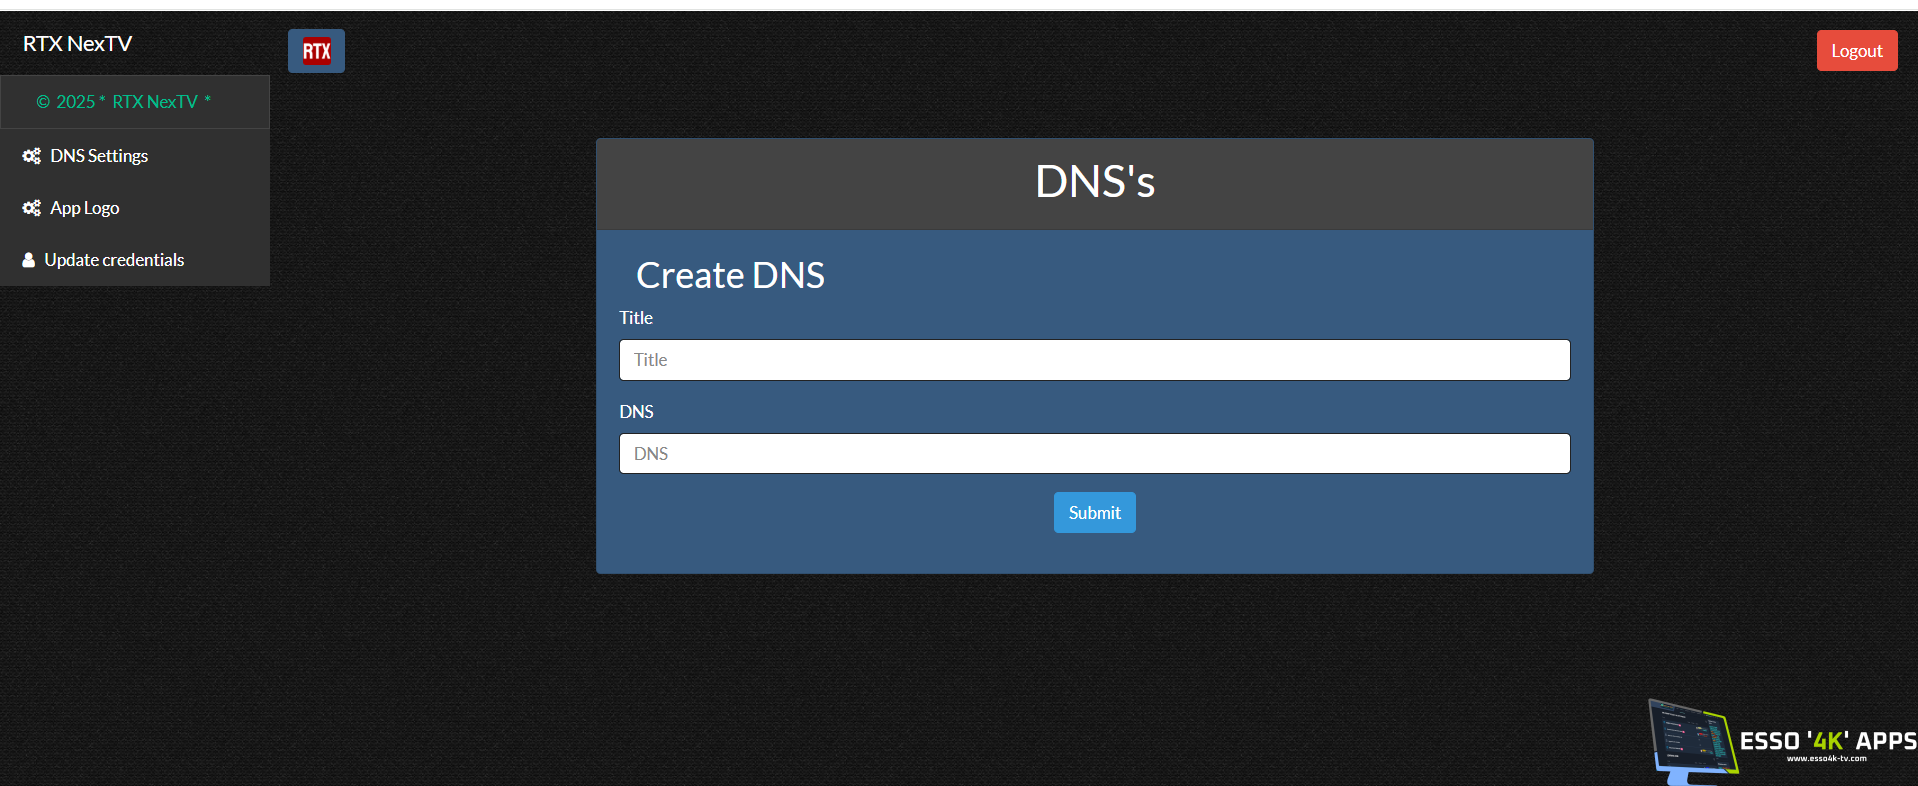1918x786 pixels.
Task: Click into the DNS text box
Action: coord(1094,453)
